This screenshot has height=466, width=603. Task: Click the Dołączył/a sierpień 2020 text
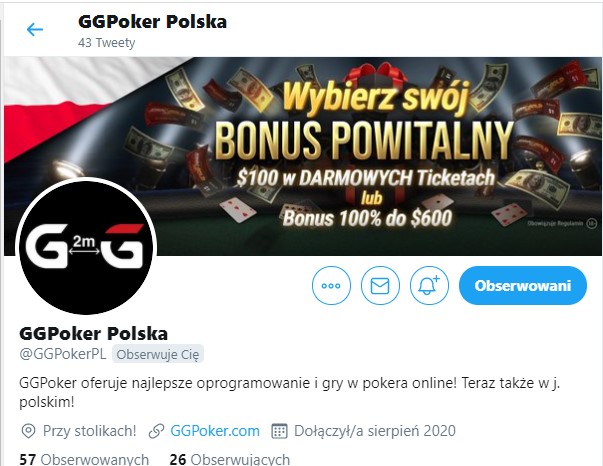click(x=375, y=431)
